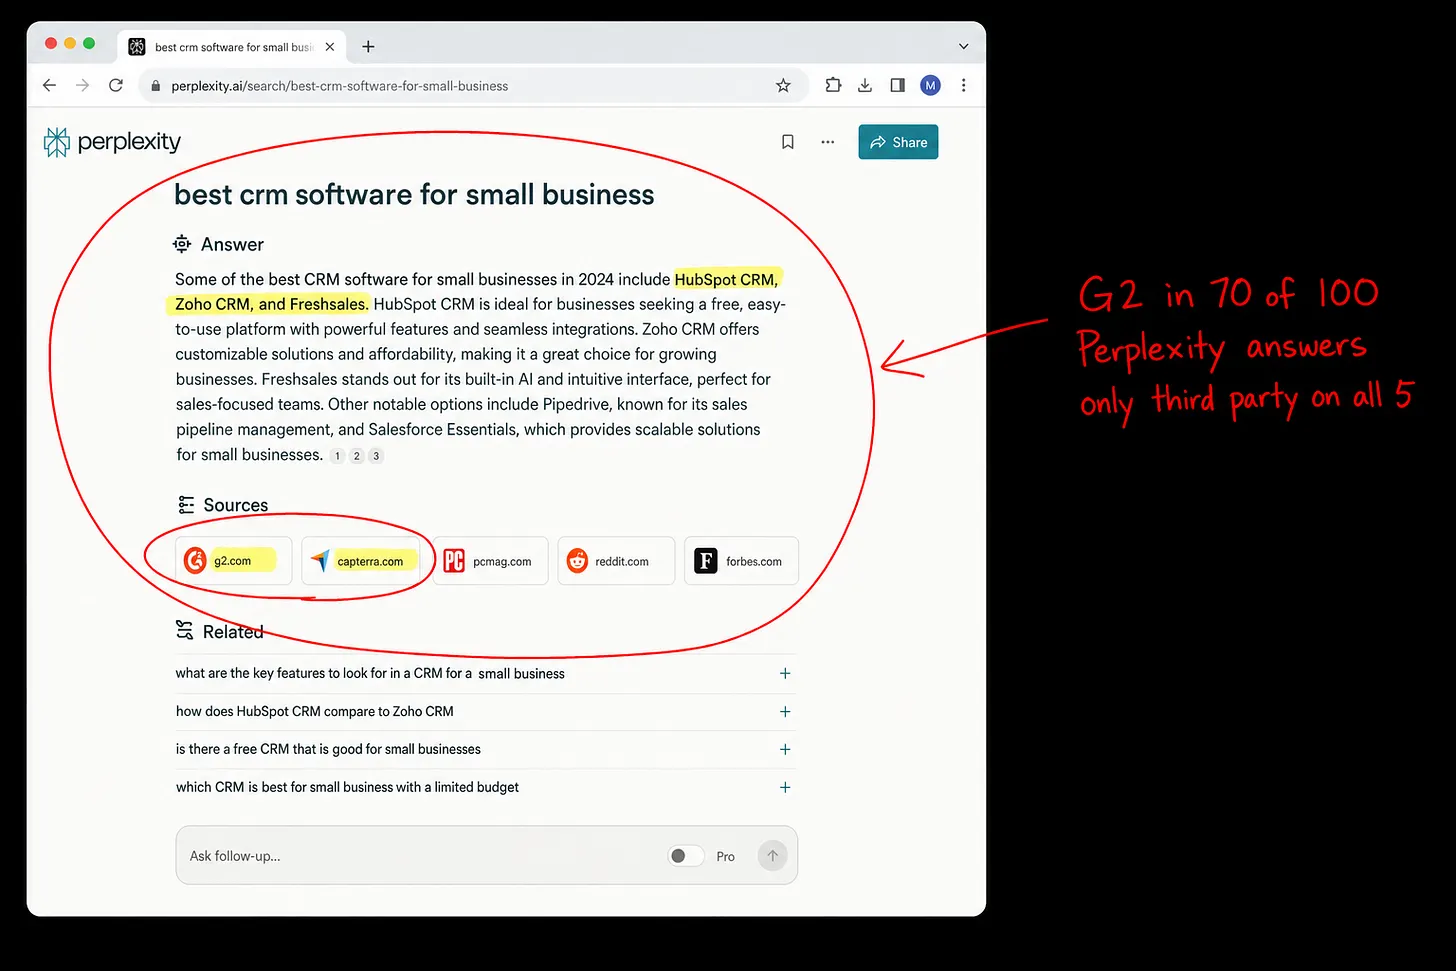Open the profile avatar M
Viewport: 1456px width, 971px height.
930,85
